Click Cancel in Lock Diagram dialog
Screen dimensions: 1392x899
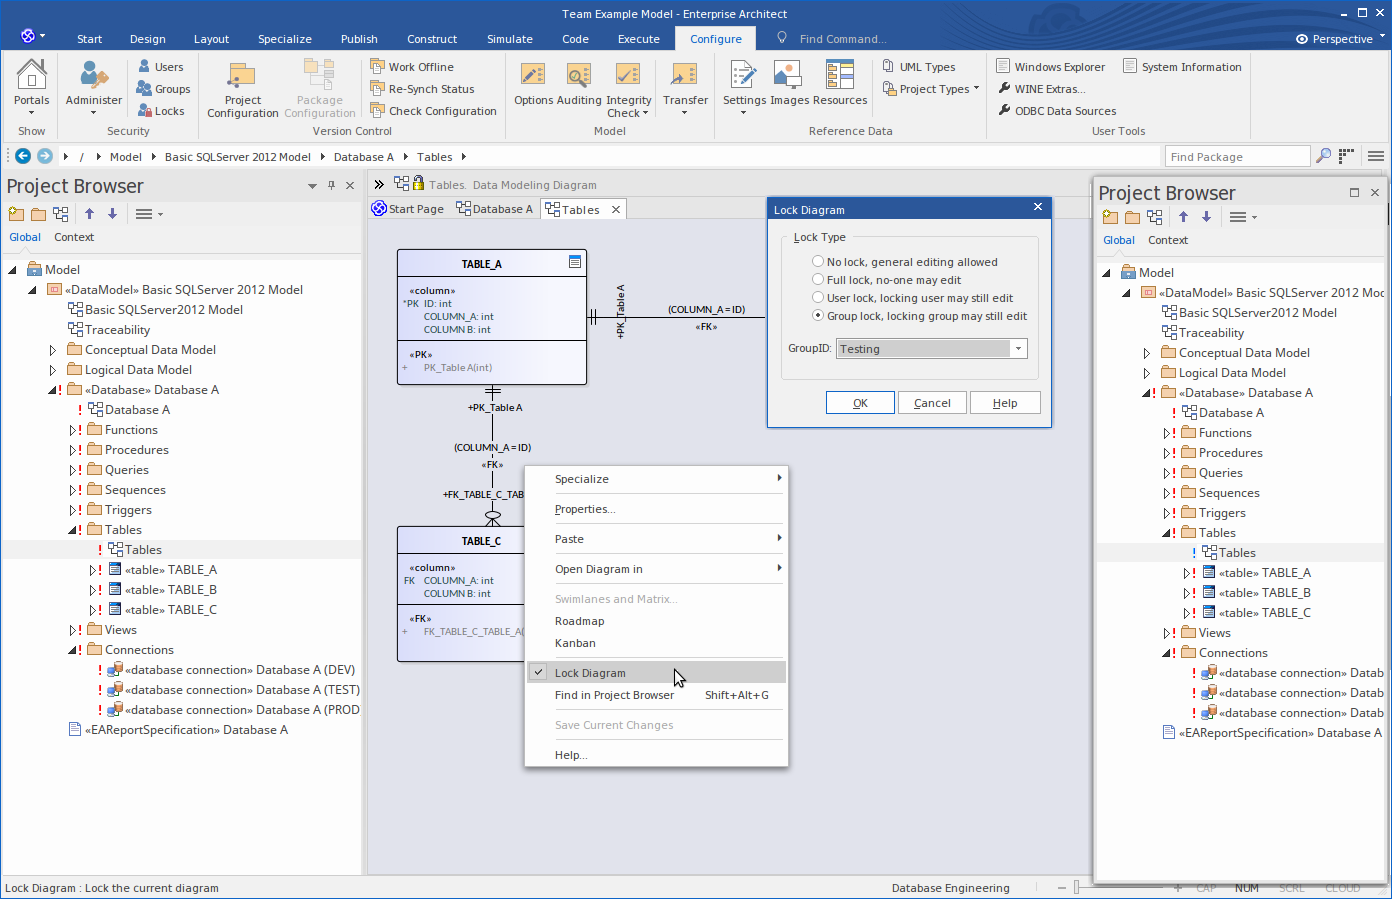(932, 403)
